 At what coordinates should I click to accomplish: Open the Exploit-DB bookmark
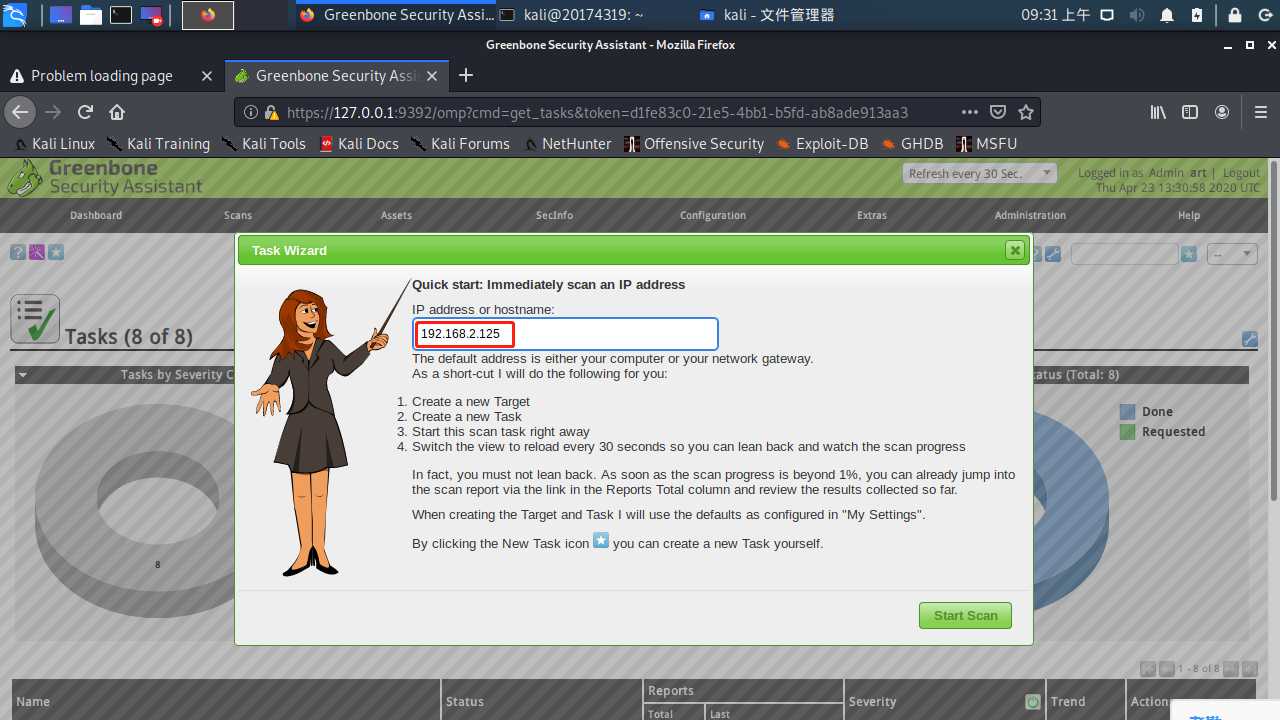click(822, 144)
